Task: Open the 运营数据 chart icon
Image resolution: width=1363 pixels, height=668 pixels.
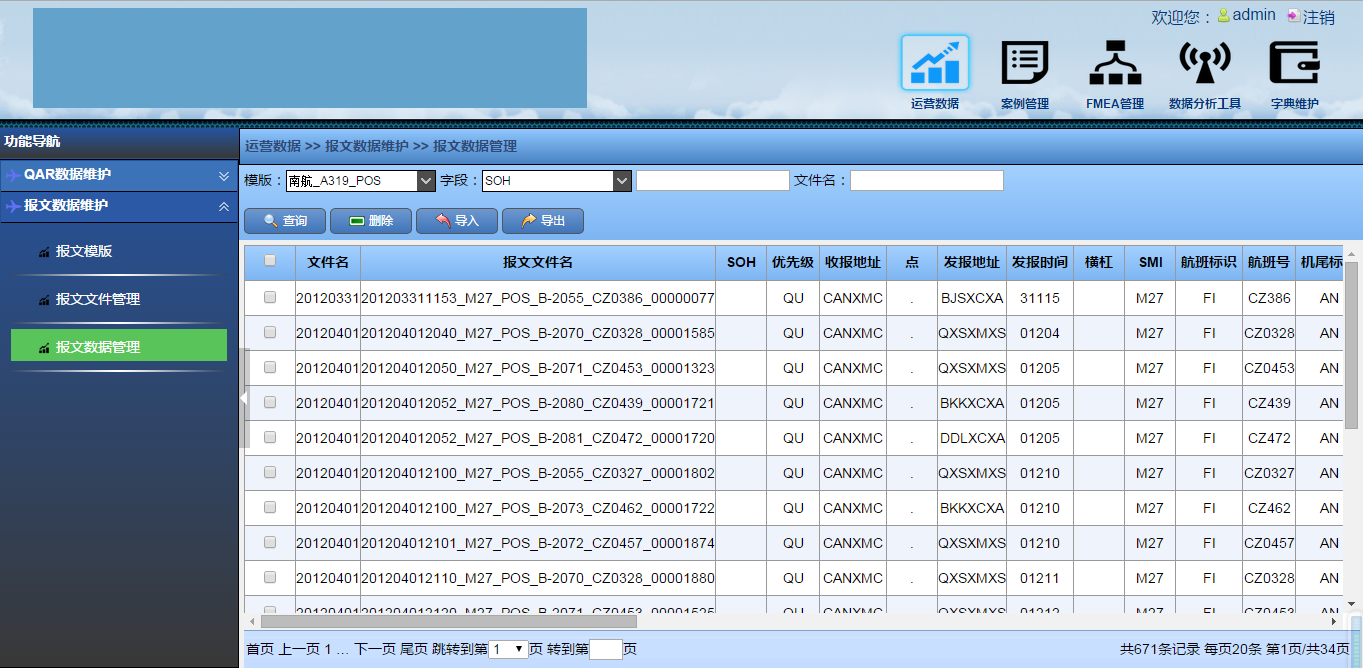Action: tap(934, 63)
